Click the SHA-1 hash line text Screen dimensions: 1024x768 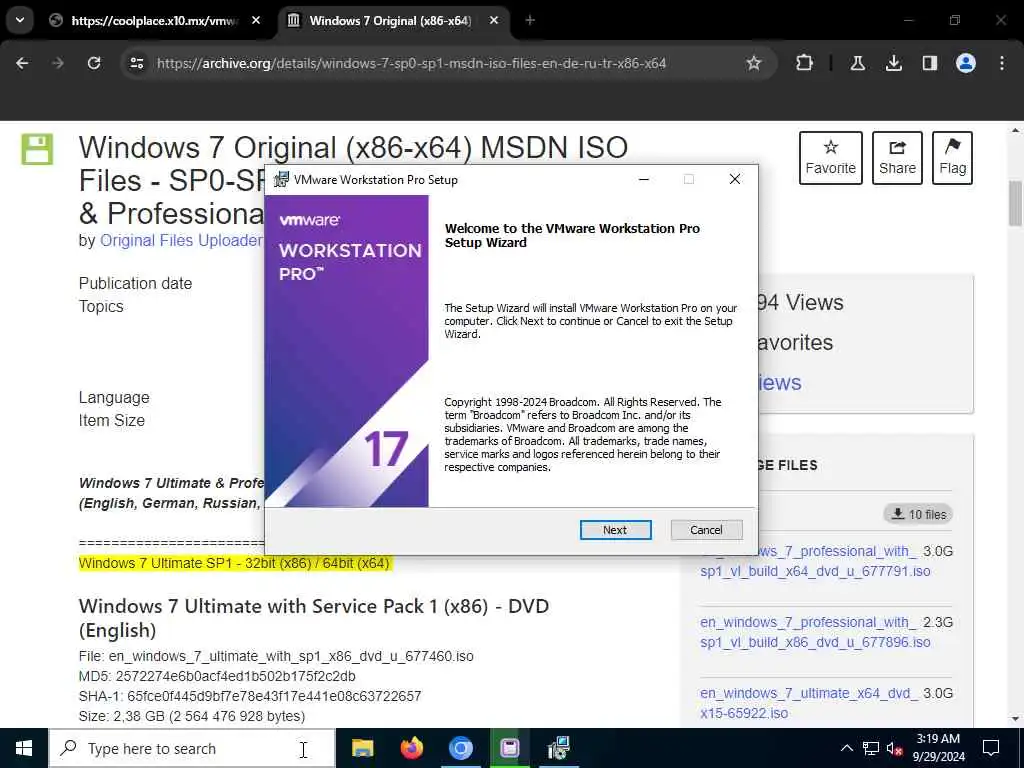[249, 696]
